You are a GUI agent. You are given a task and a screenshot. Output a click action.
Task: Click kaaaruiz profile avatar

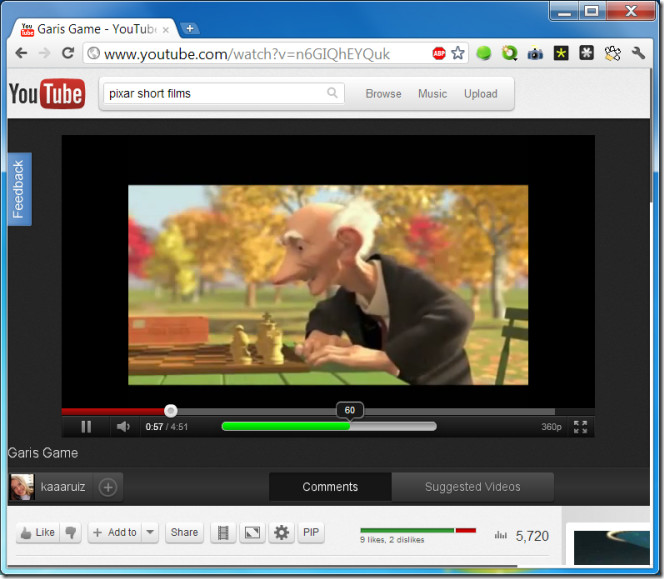click(22, 487)
